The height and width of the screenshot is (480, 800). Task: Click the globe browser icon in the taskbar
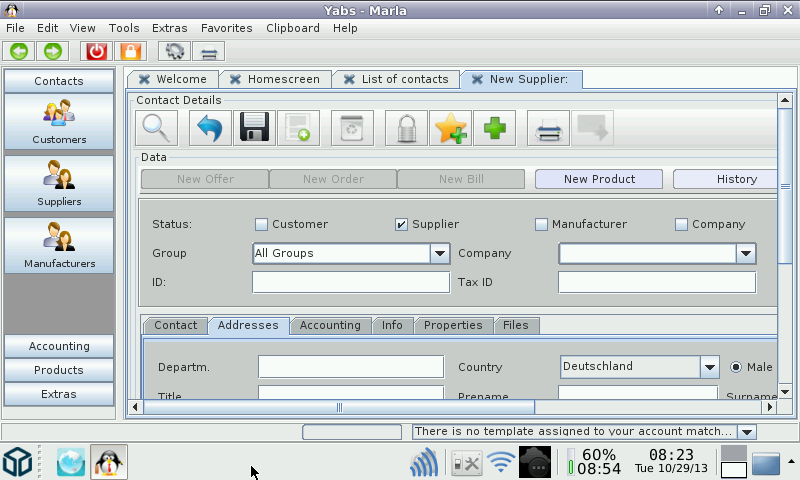[71, 462]
